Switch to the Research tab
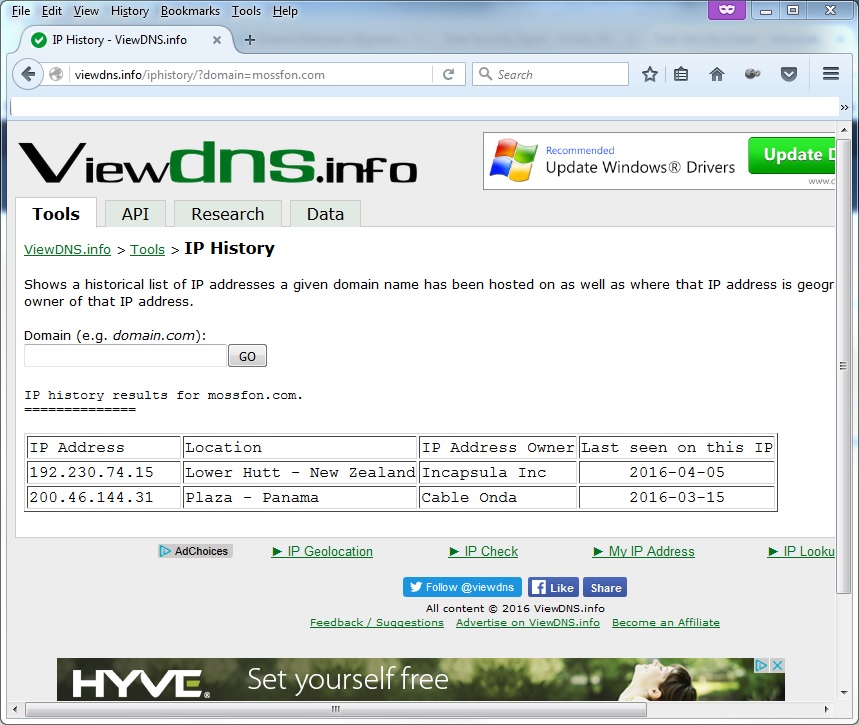 [227, 214]
